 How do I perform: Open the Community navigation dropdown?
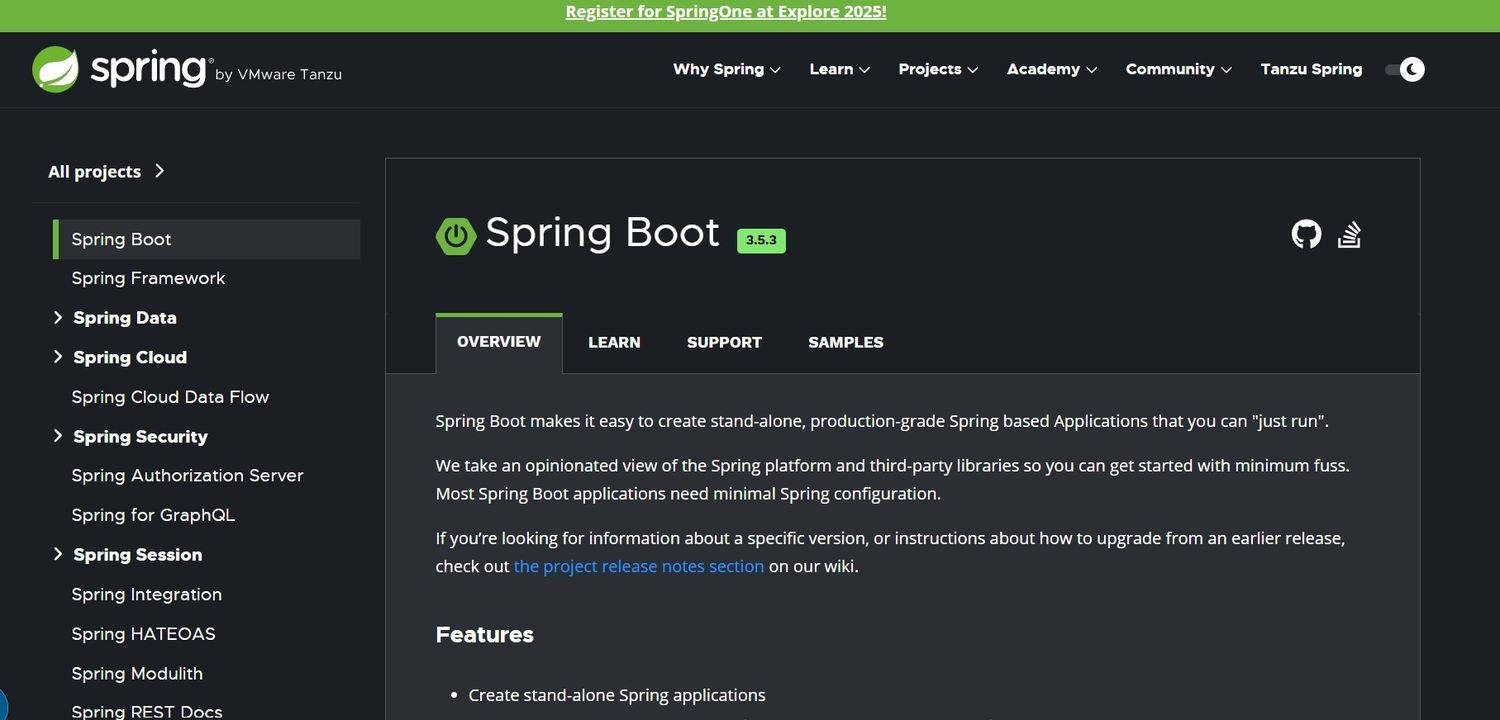[x=1178, y=69]
